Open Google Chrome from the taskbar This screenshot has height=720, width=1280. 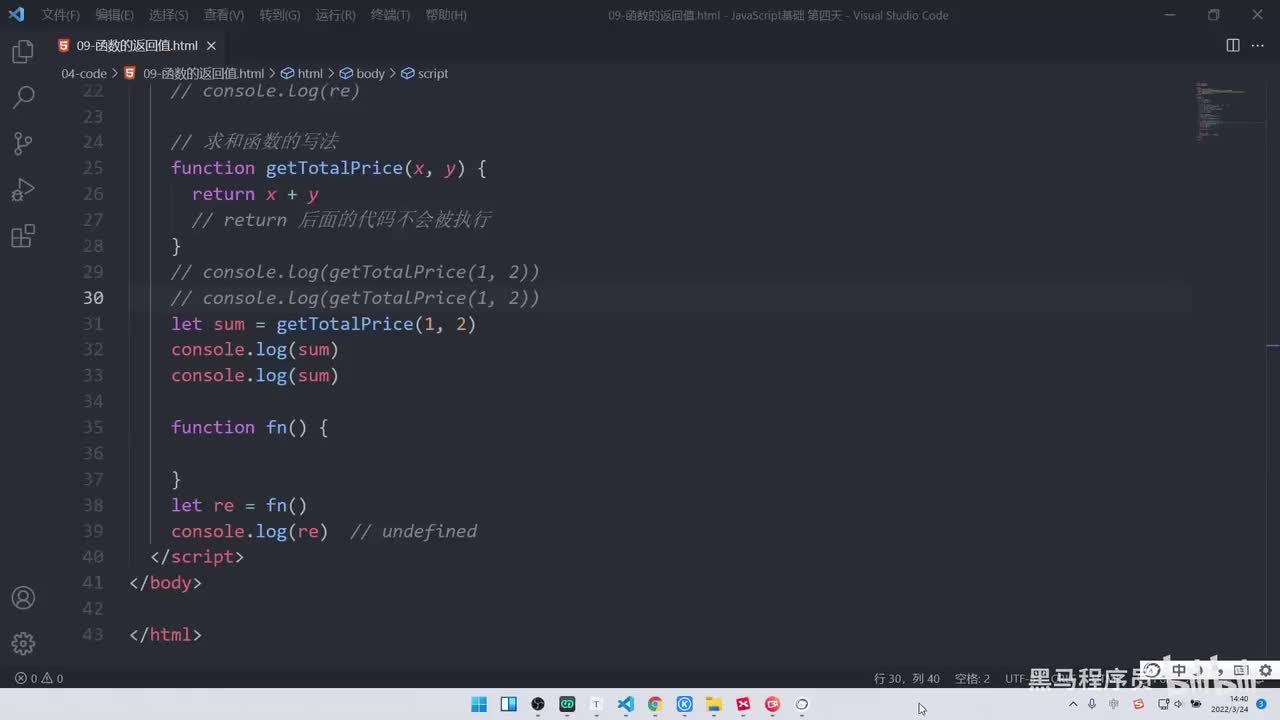pos(655,704)
